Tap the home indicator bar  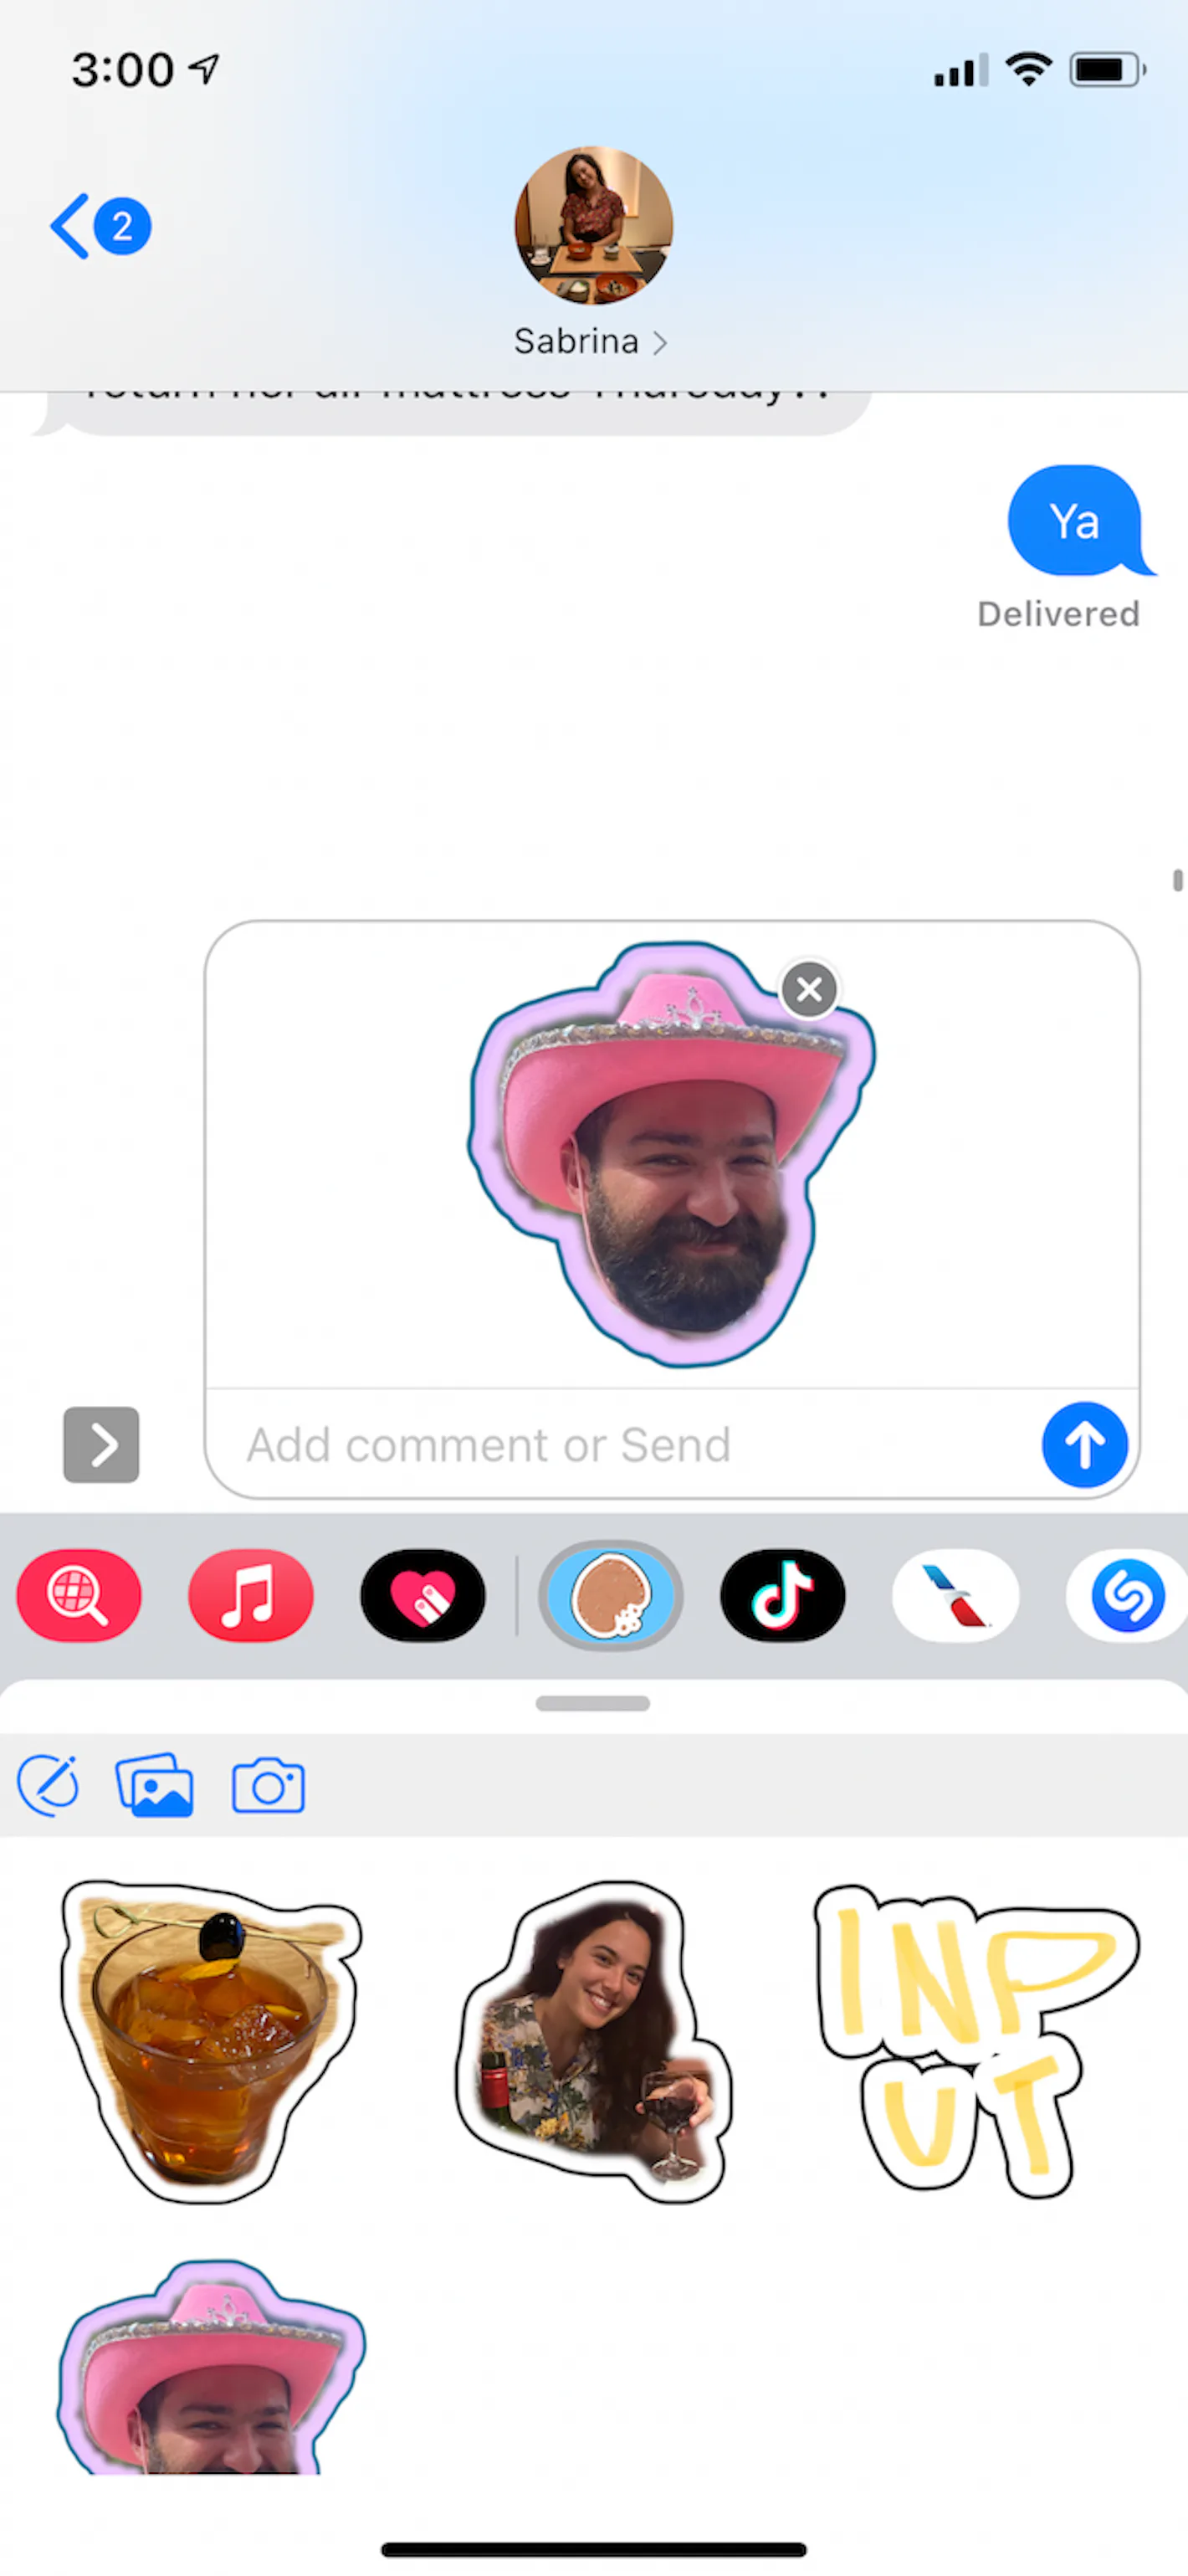[594, 2549]
